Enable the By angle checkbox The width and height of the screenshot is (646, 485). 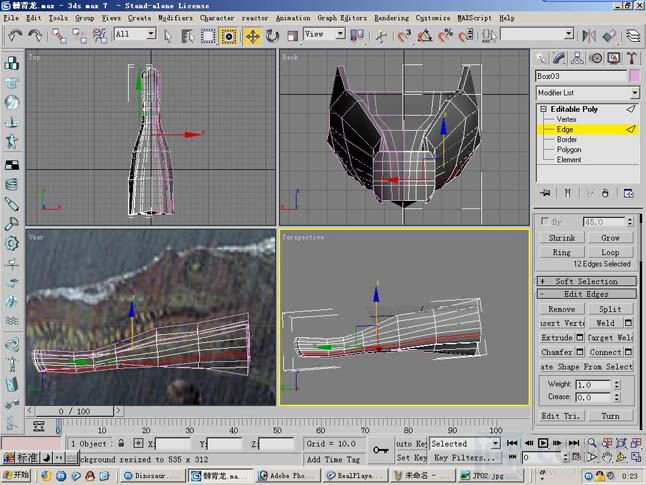545,221
